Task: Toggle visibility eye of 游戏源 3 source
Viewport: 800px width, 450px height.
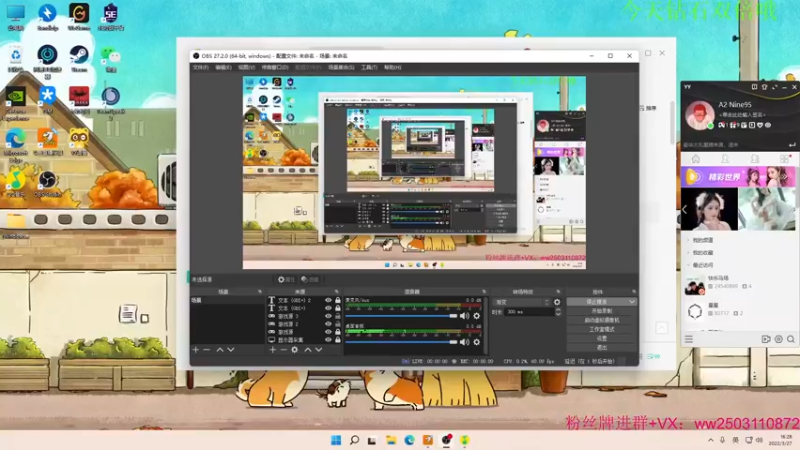Action: pyautogui.click(x=328, y=316)
